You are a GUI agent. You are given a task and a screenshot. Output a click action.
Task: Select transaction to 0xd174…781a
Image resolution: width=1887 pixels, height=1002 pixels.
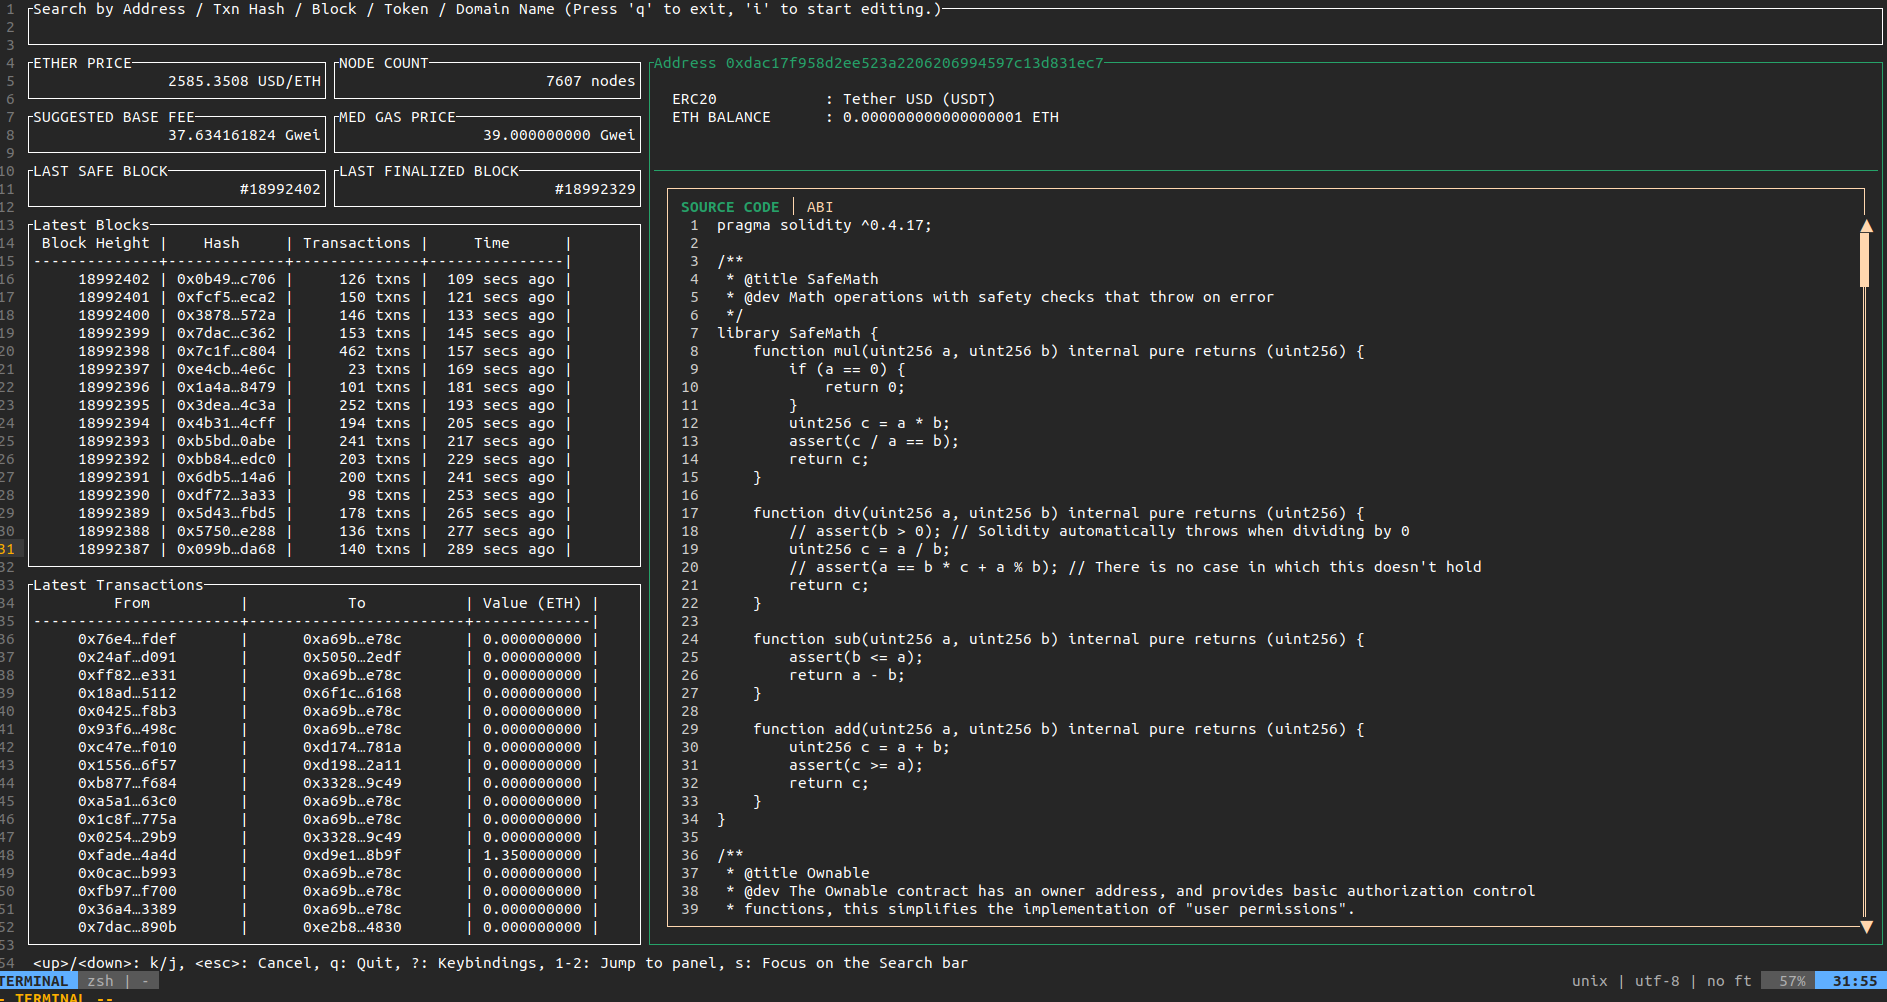pos(352,747)
